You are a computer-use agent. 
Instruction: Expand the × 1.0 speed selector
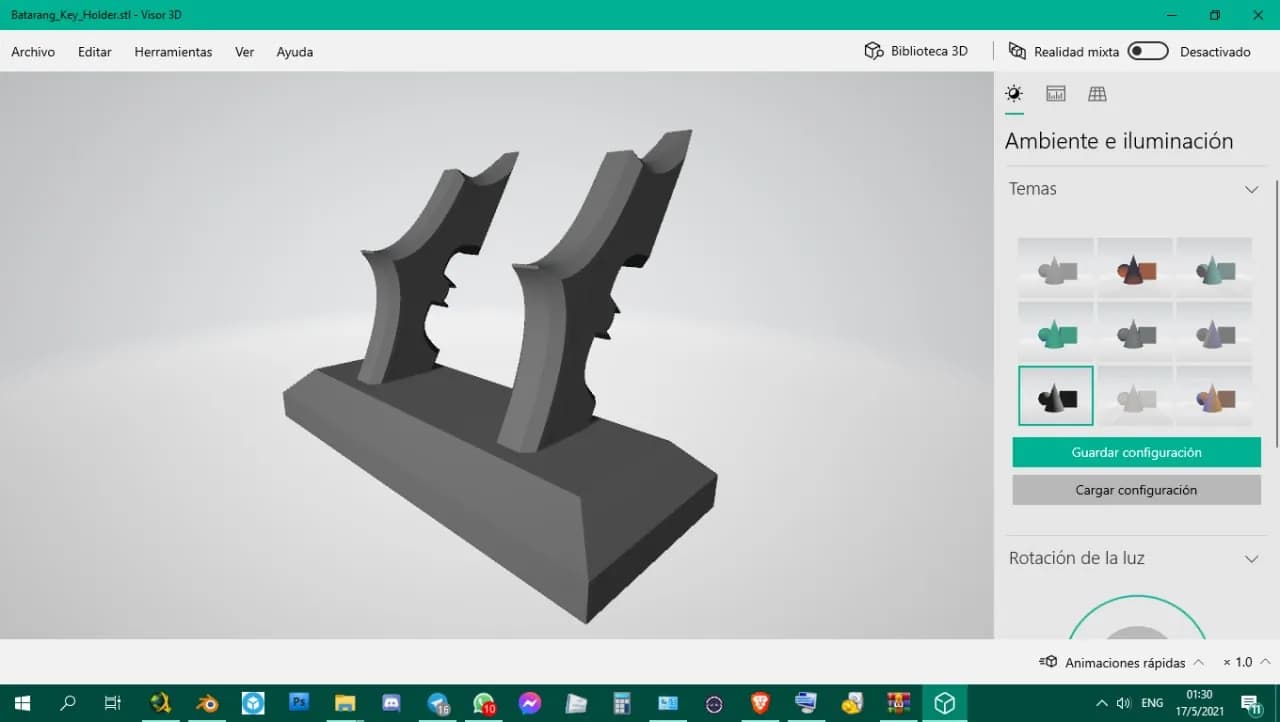tap(1247, 663)
